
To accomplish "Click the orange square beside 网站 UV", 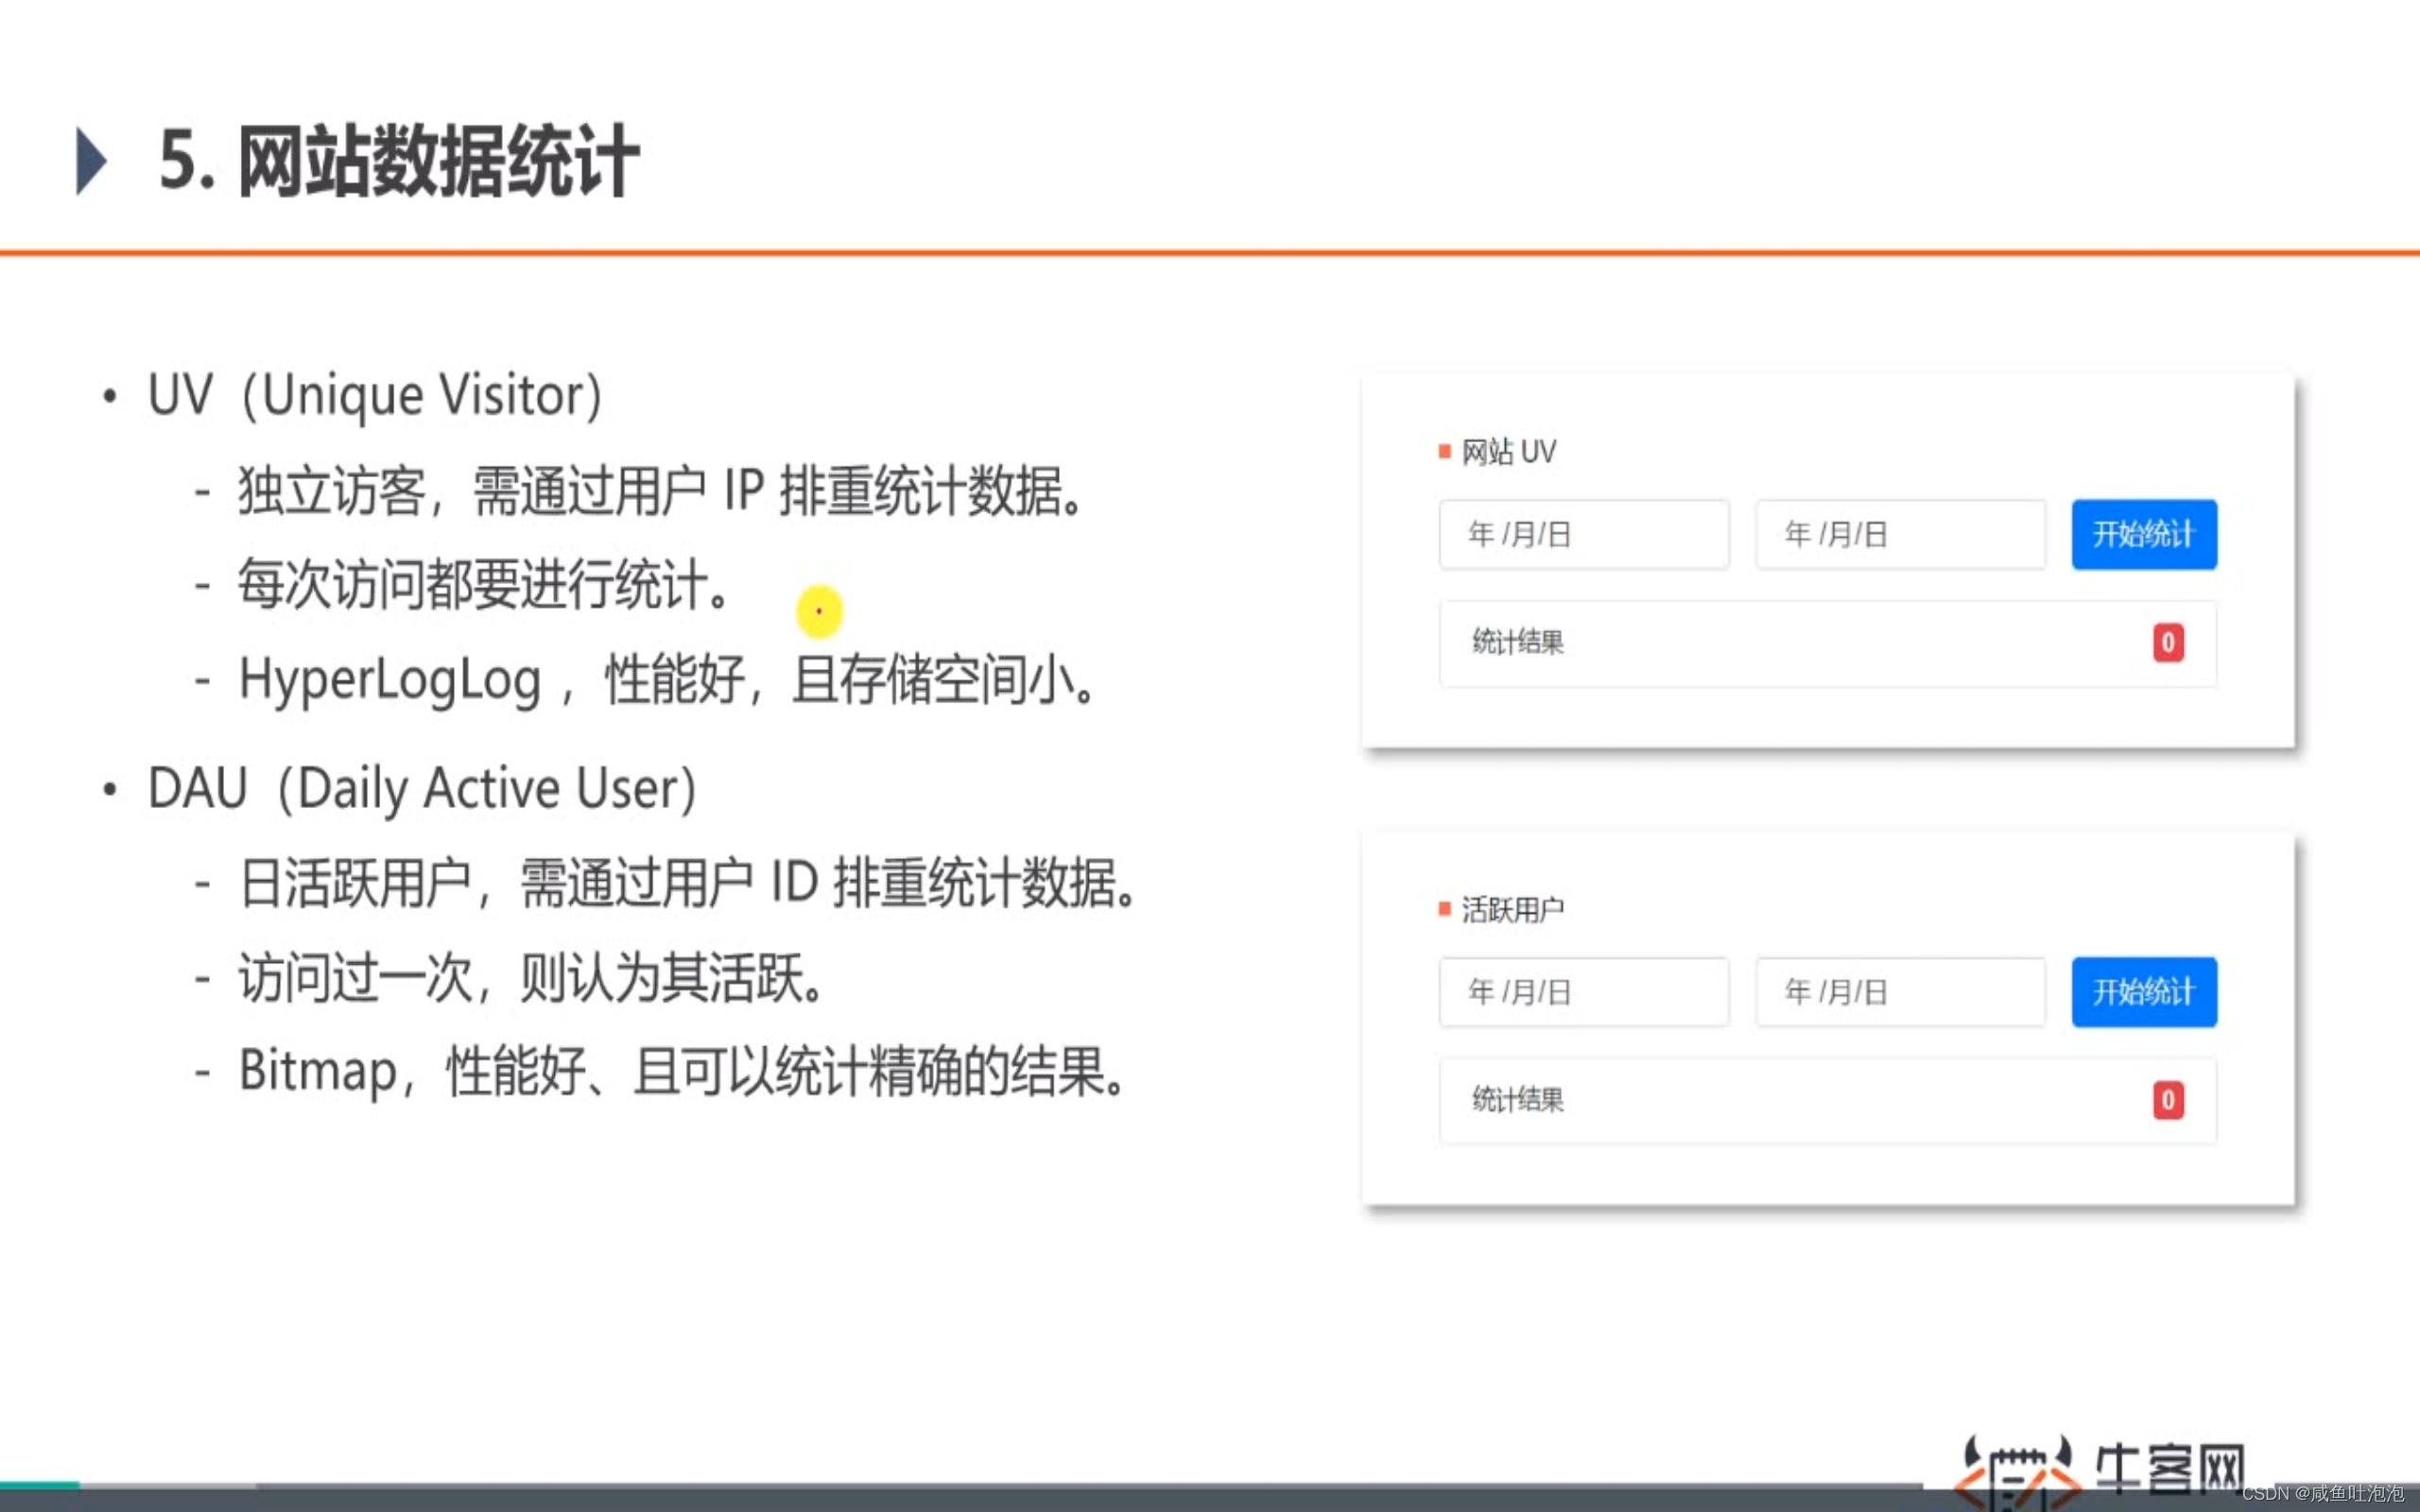I will point(1444,452).
